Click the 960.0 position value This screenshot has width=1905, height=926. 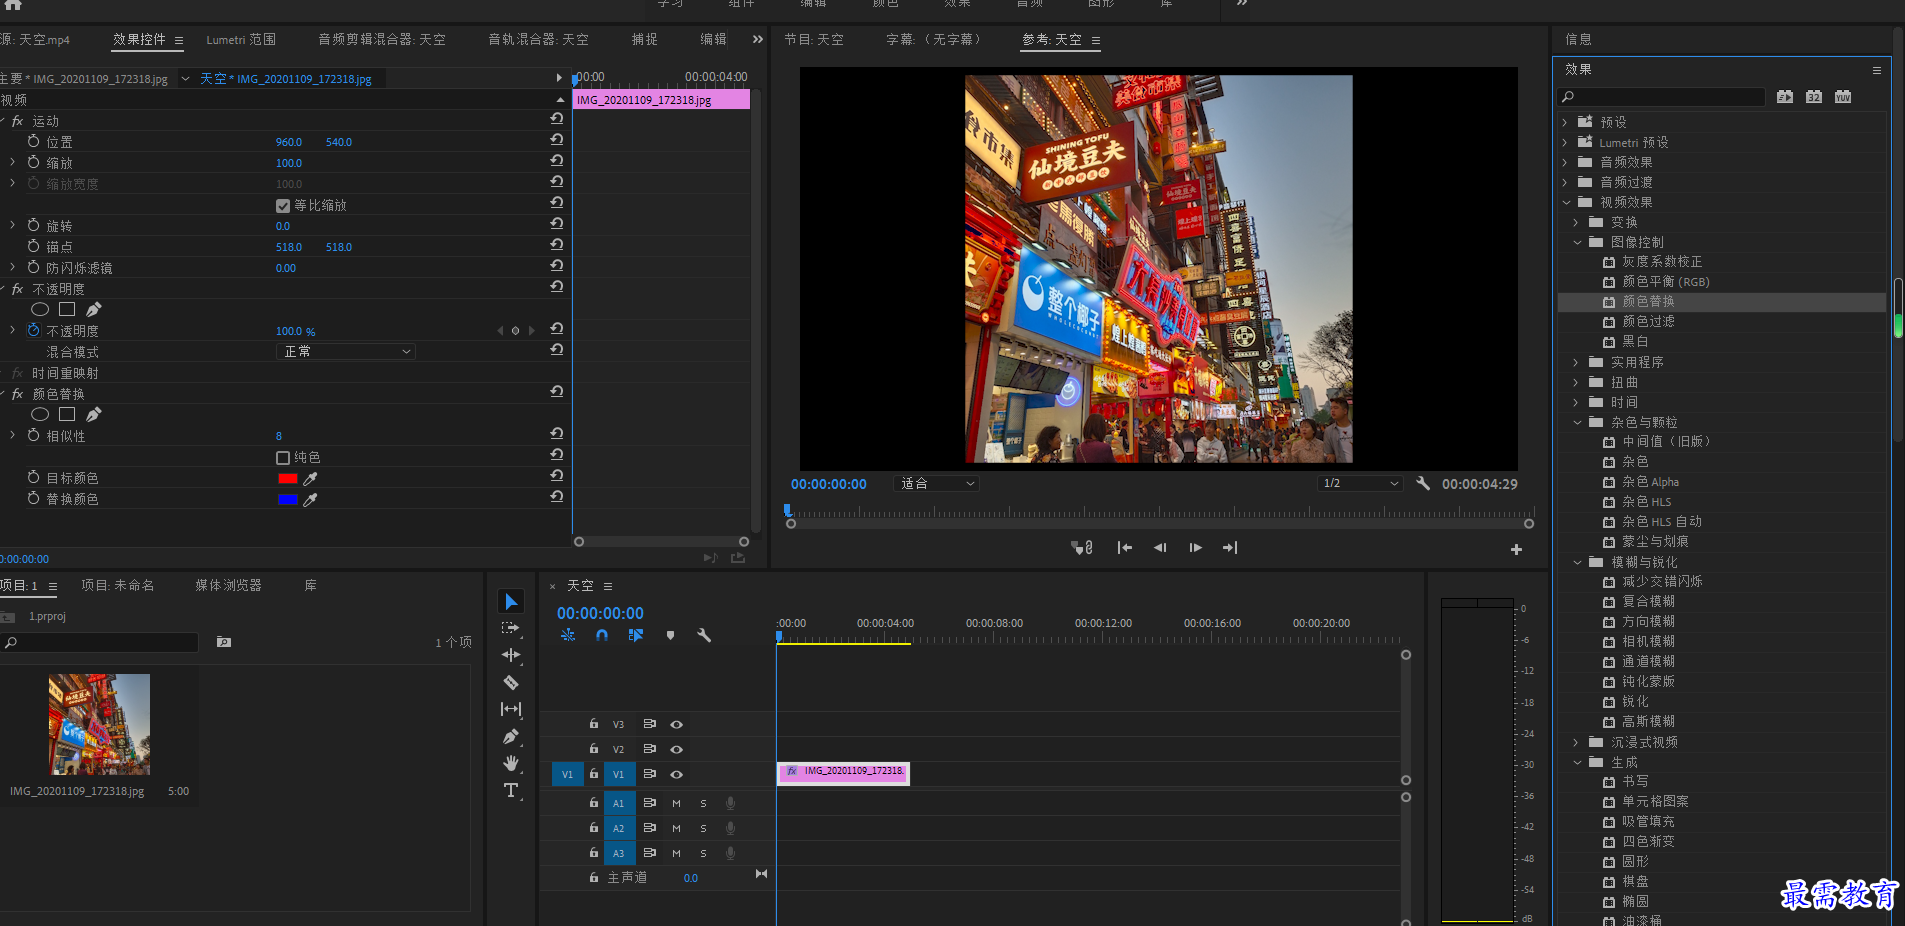pyautogui.click(x=289, y=142)
